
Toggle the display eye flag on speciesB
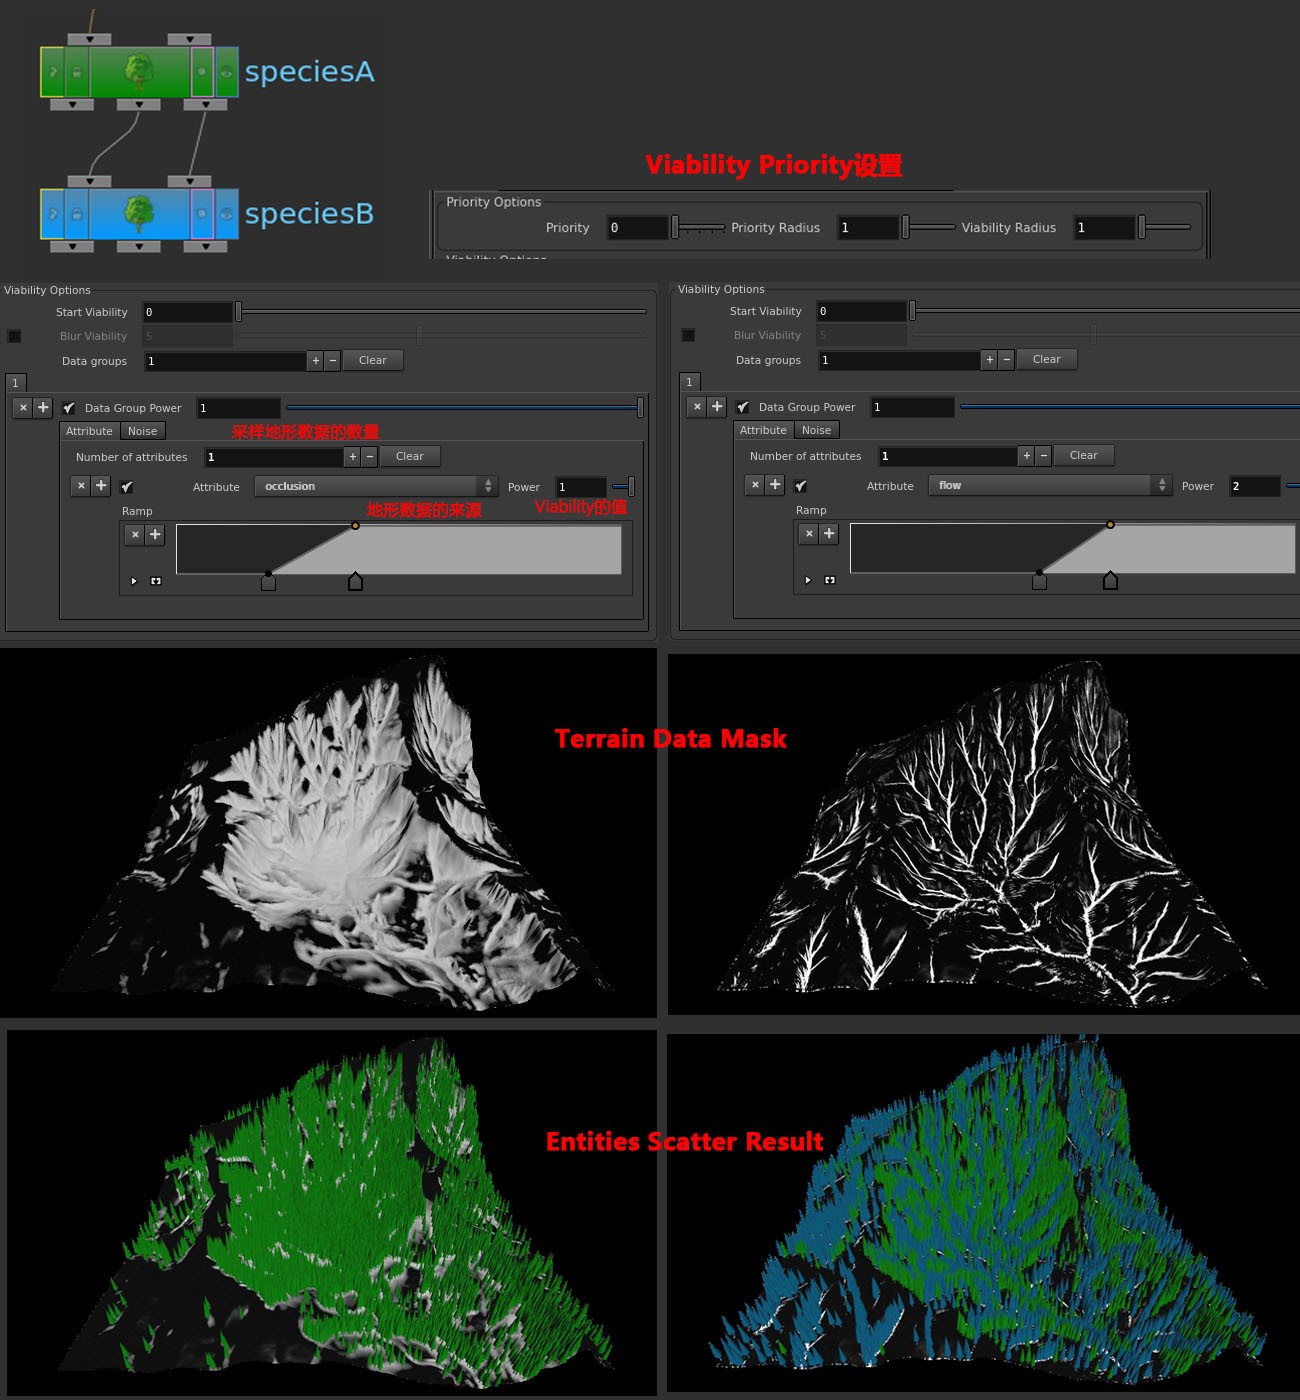pos(227,214)
